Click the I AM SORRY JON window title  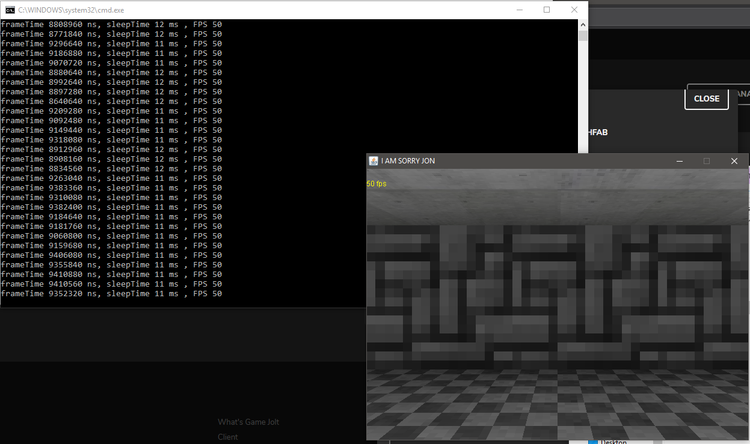[x=408, y=161]
